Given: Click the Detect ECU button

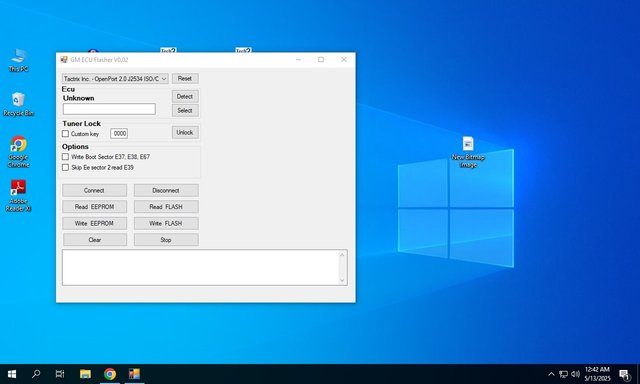Looking at the screenshot, I should click(185, 96).
